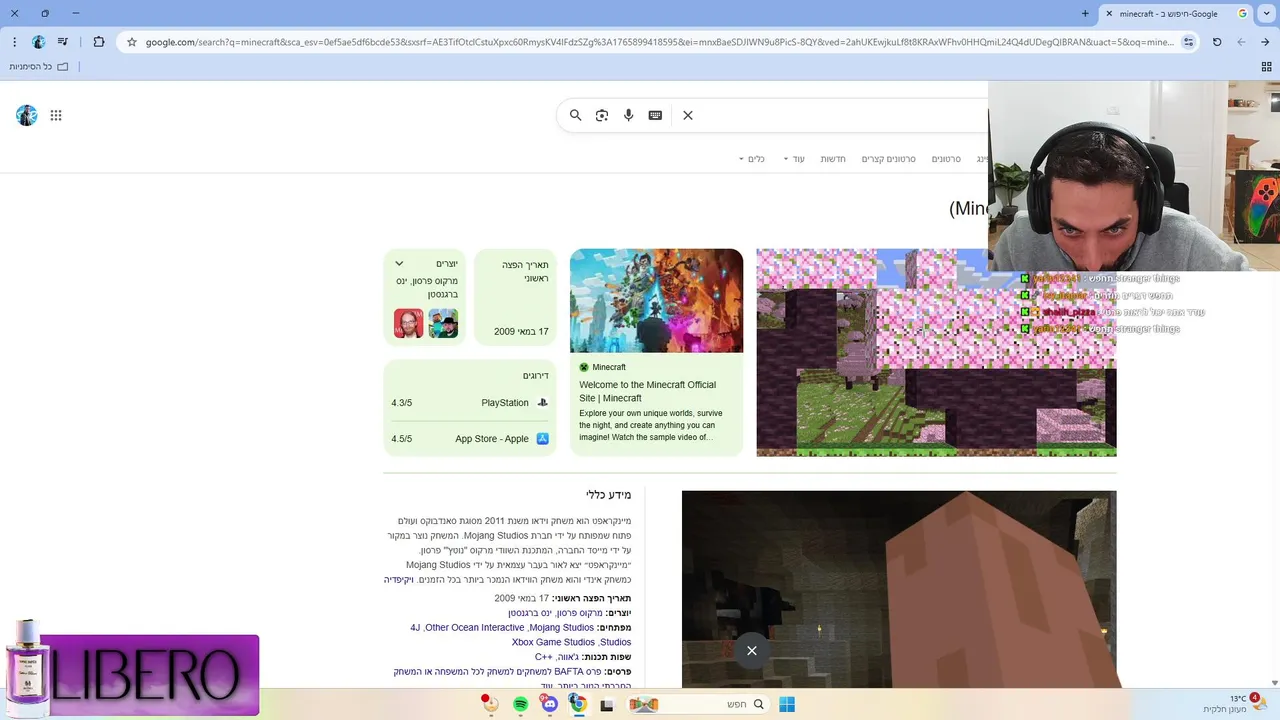Open the black-and-white square app on the taskbar
1280x720 pixels.
pyautogui.click(x=606, y=706)
